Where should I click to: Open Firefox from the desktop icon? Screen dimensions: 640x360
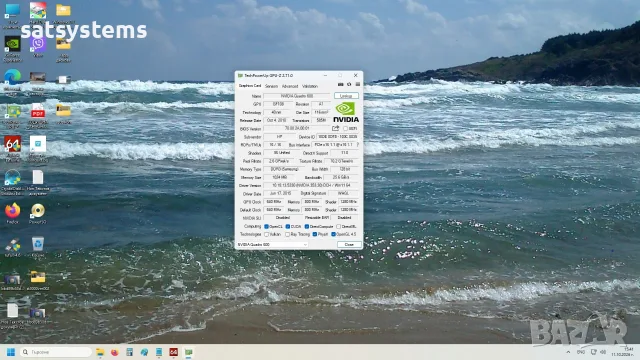(x=12, y=213)
